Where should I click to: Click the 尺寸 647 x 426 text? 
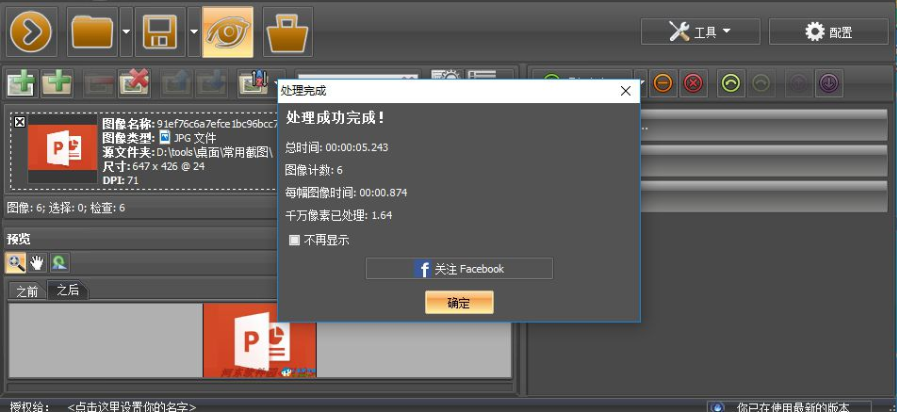coord(153,166)
